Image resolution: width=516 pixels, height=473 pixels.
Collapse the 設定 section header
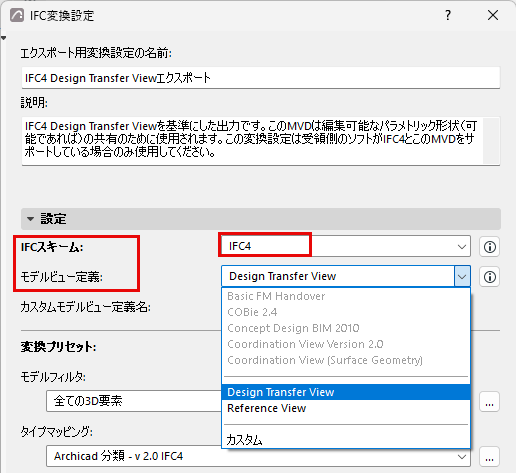(261, 219)
